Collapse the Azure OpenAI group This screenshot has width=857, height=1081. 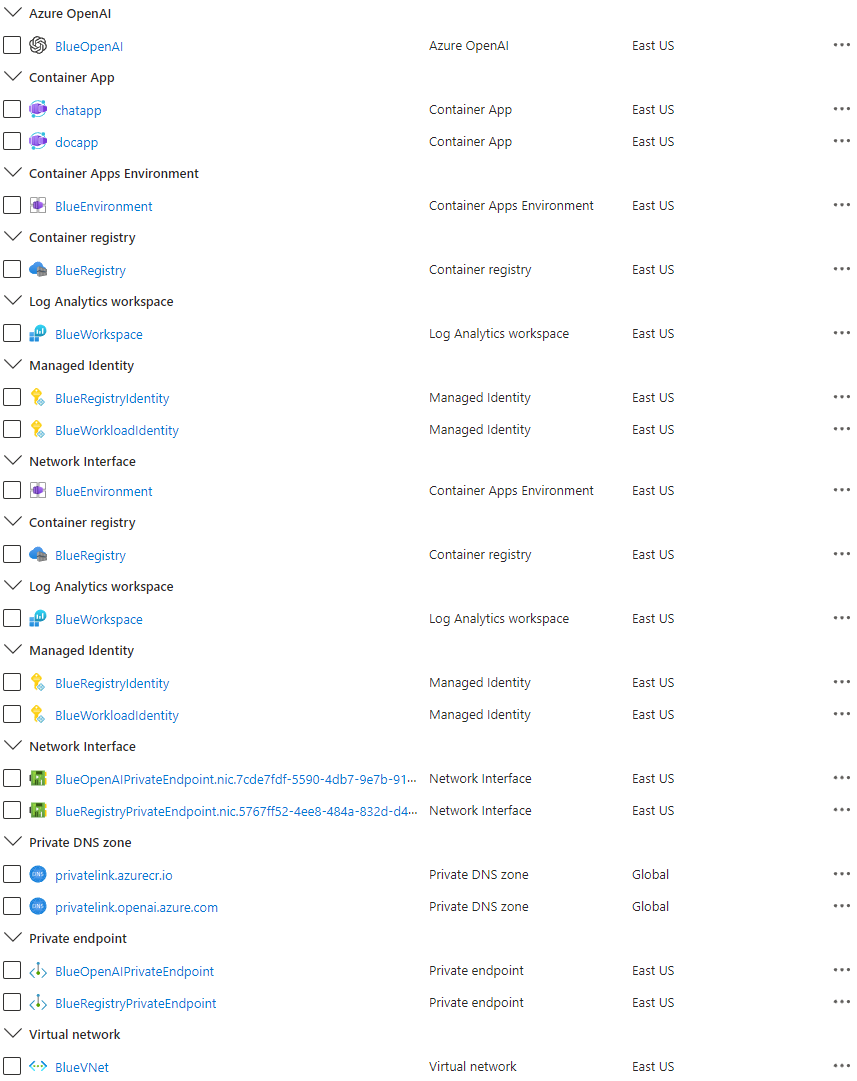12,12
